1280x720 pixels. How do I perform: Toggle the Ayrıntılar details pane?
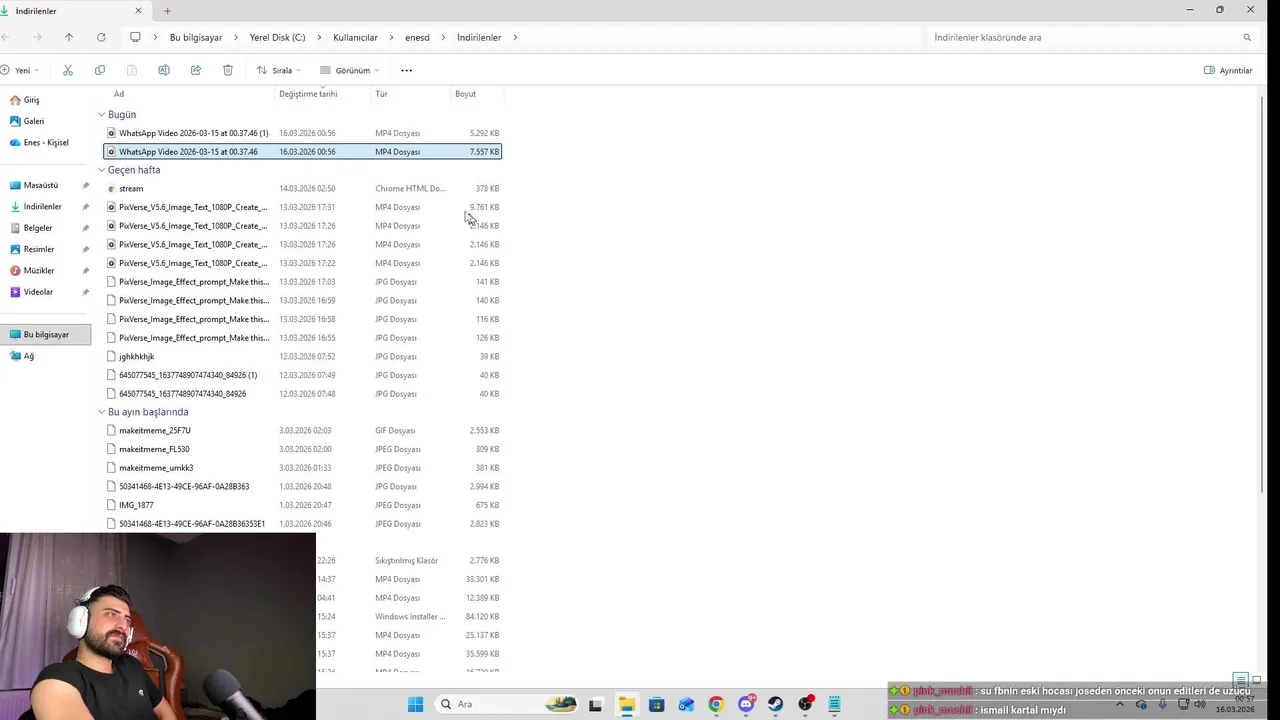tap(1228, 70)
